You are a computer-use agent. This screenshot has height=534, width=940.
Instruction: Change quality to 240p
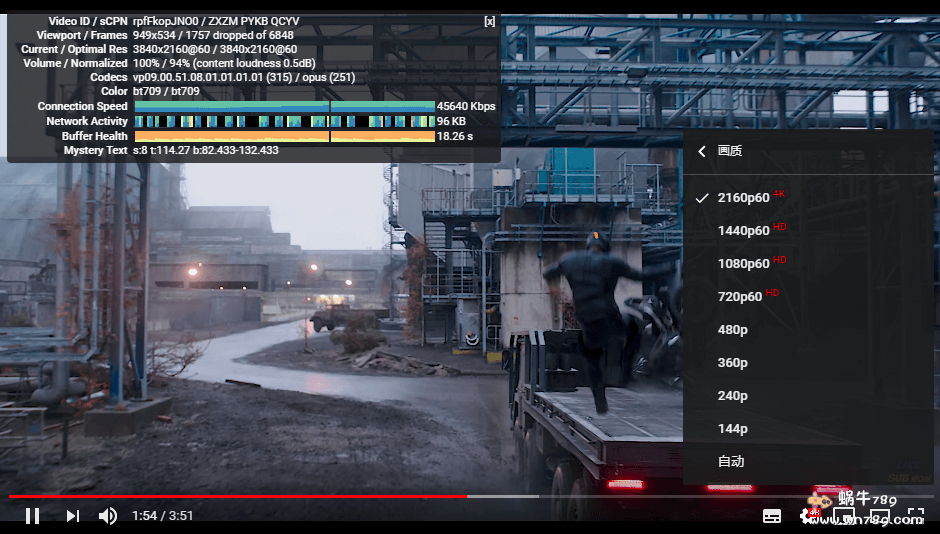(733, 396)
